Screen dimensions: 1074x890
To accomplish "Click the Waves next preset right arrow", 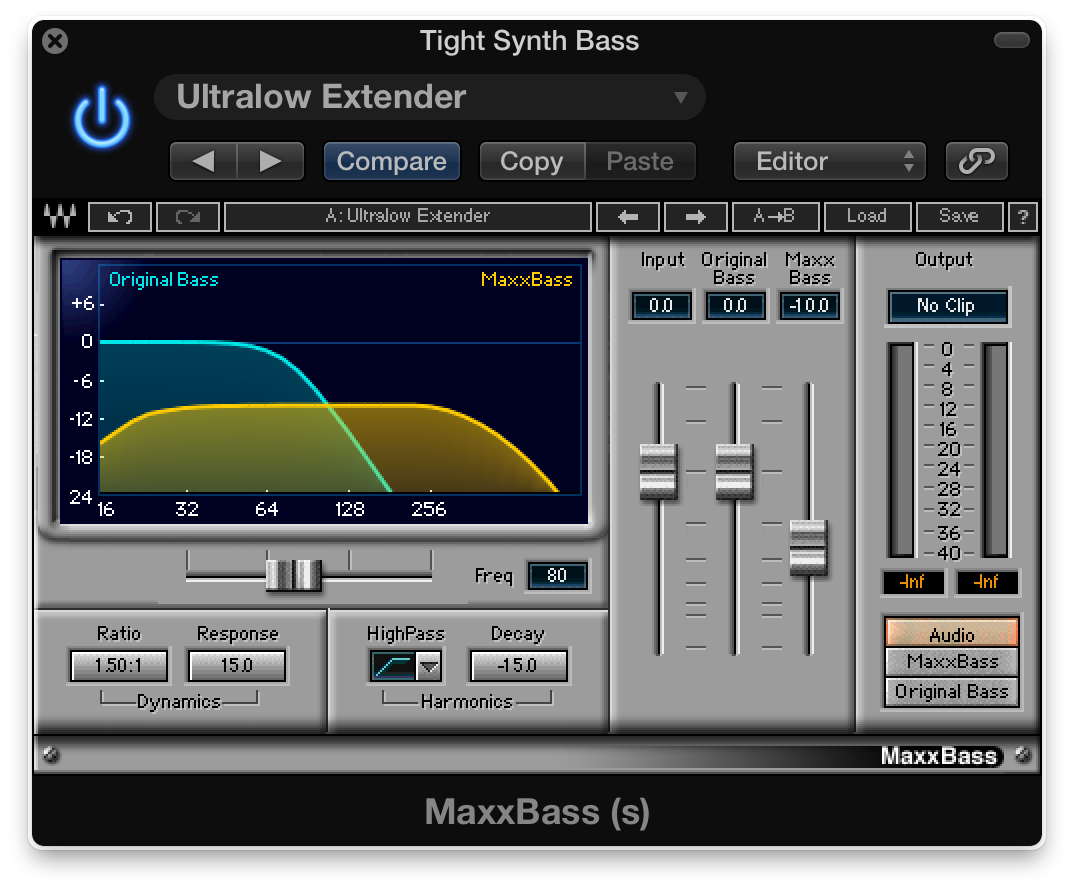I will (695, 217).
